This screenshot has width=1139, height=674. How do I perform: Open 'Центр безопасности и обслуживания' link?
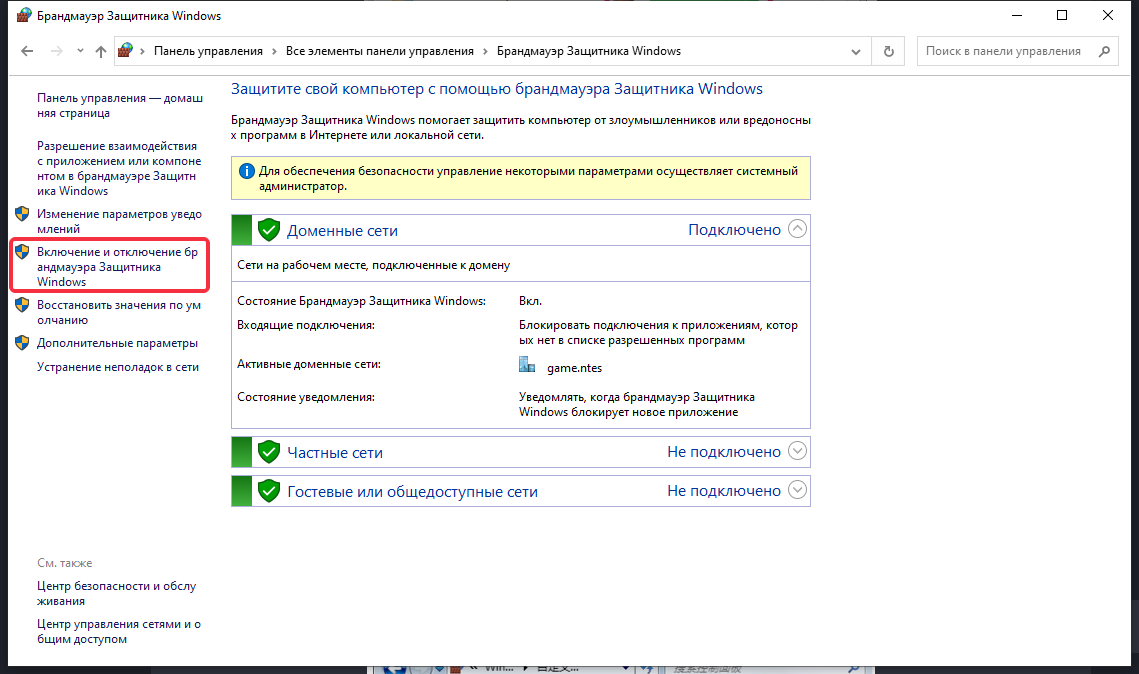pos(116,593)
